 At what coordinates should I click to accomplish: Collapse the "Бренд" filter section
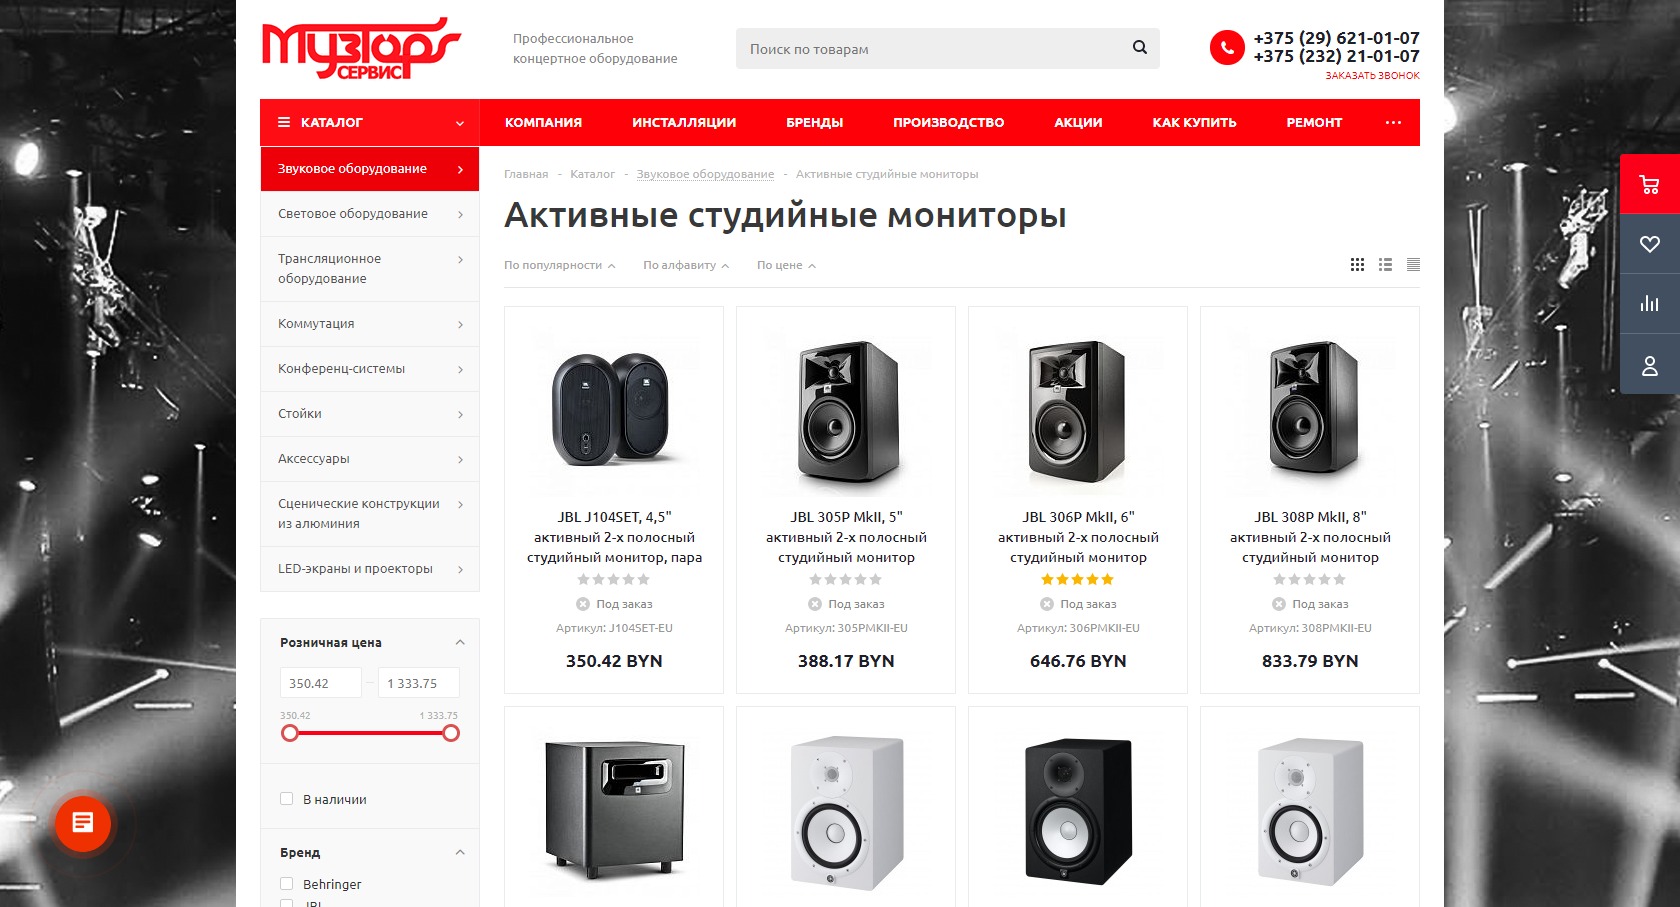tap(460, 852)
